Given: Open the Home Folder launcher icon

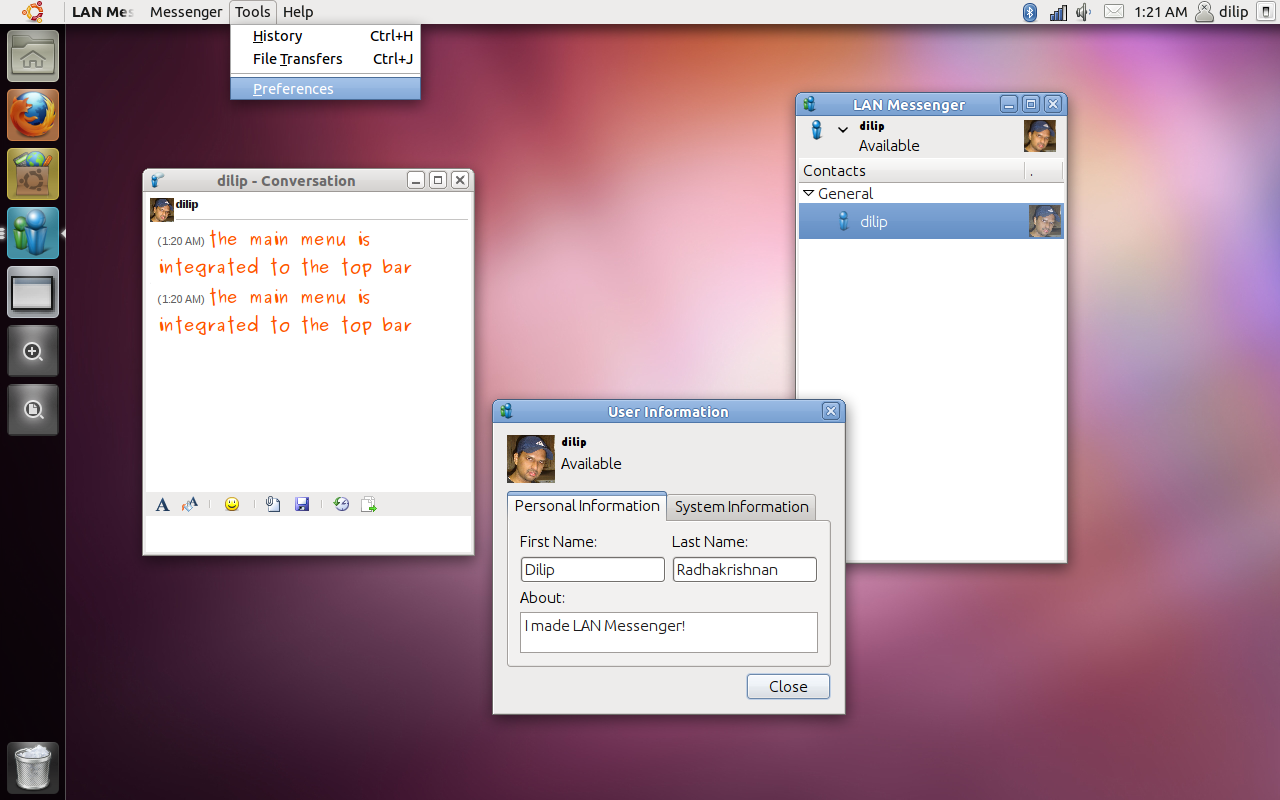Looking at the screenshot, I should [x=33, y=56].
